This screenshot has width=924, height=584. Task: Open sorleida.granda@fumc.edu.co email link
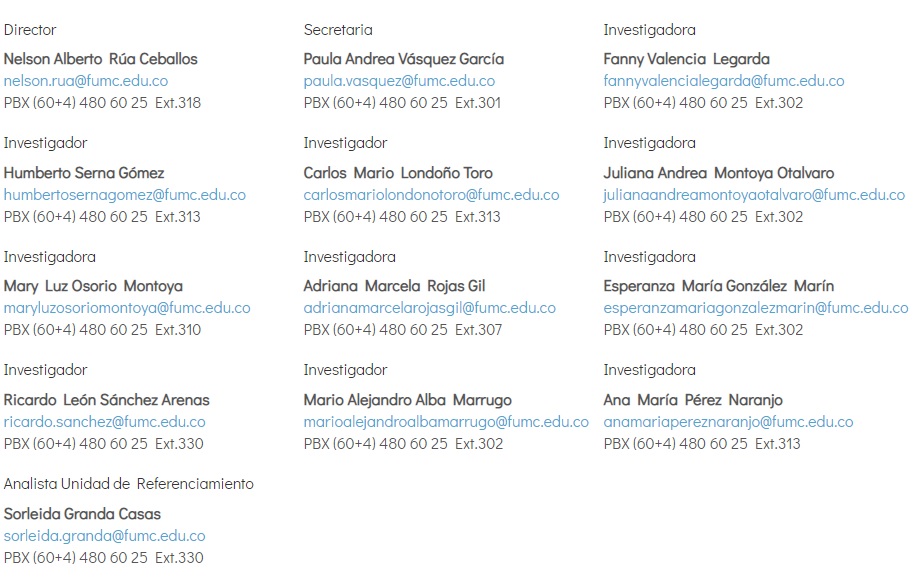(x=104, y=536)
